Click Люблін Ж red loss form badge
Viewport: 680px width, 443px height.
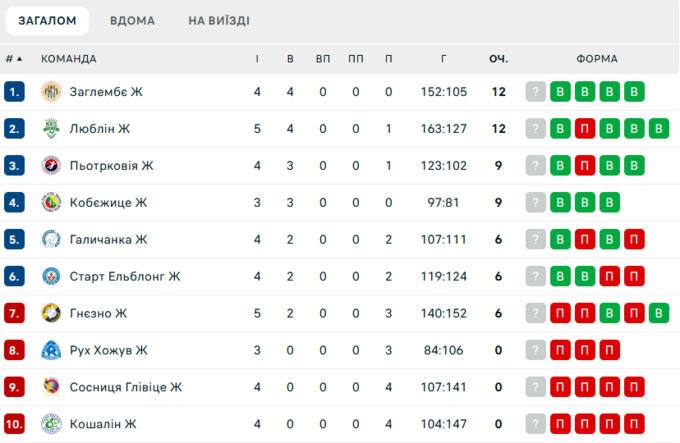585,129
